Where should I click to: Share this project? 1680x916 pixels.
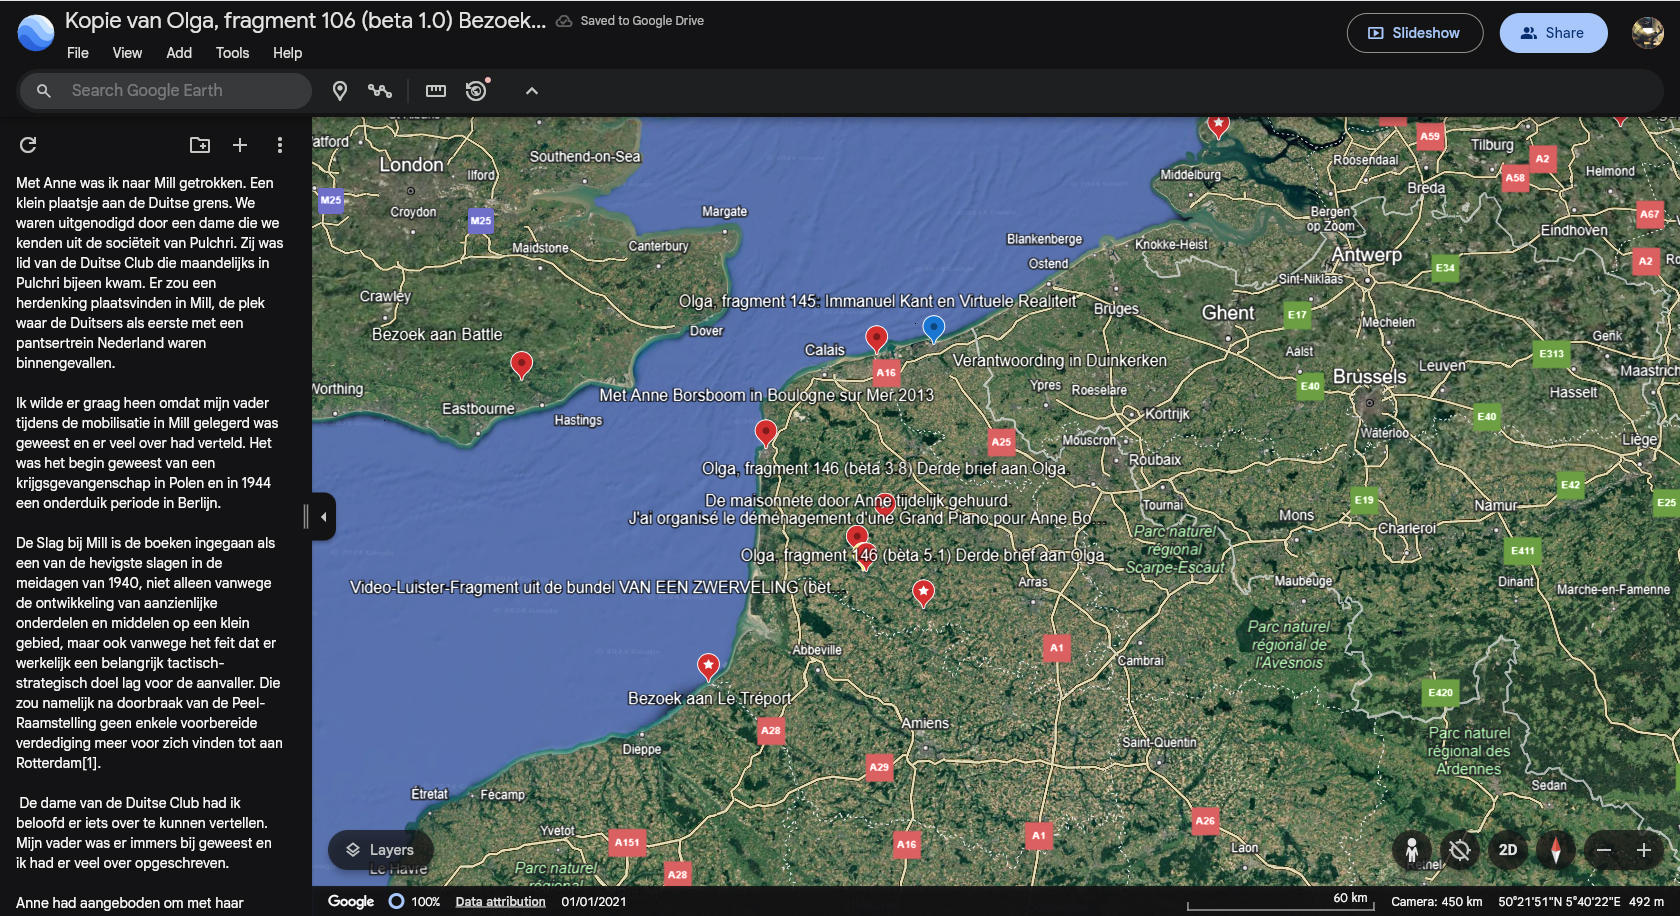(1553, 33)
